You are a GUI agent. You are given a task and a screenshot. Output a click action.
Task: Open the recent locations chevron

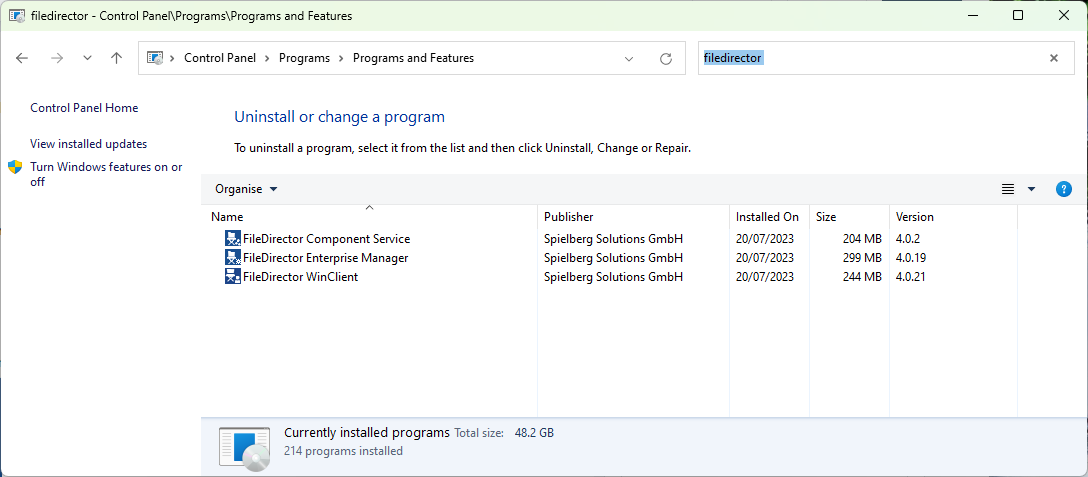87,58
